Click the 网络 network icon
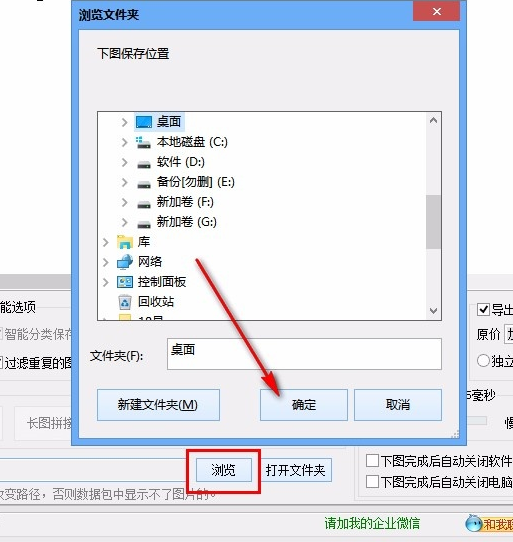This screenshot has height=542, width=513. click(x=125, y=262)
